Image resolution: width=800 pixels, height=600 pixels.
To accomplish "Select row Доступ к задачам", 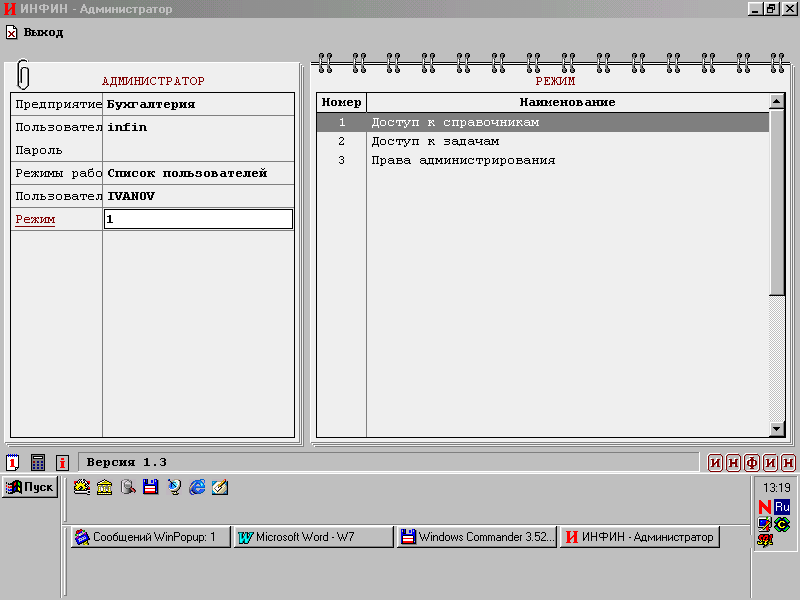I will [543, 141].
